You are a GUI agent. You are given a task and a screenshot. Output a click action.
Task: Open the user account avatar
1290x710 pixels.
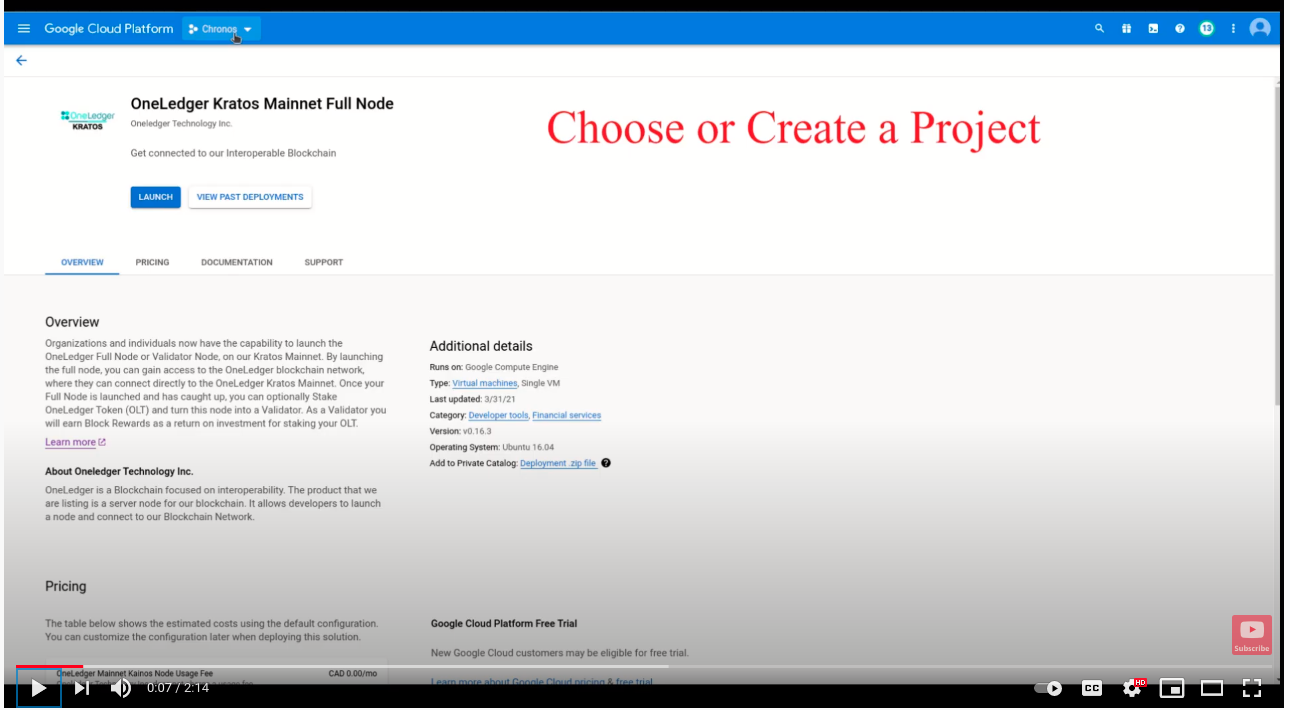coord(1260,29)
